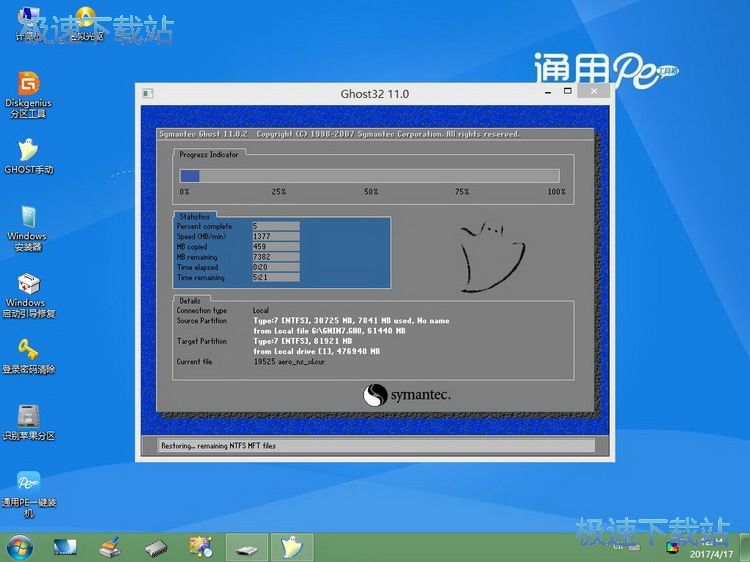Click the monitor icon in the taskbar
This screenshot has width=750, height=562.
click(x=64, y=548)
